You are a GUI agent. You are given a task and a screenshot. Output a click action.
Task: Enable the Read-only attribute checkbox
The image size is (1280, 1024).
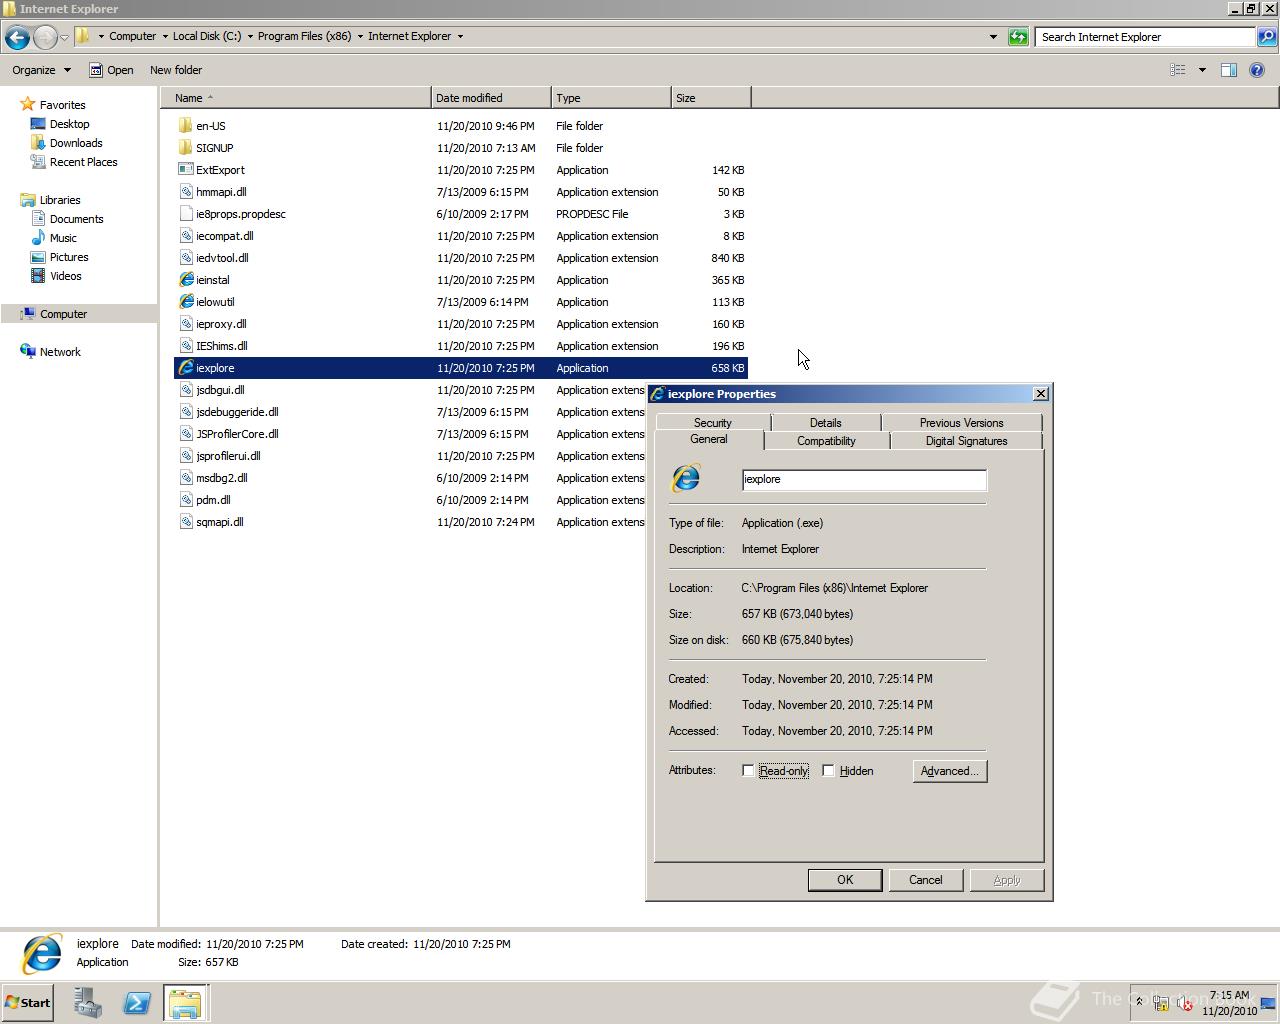[748, 771]
